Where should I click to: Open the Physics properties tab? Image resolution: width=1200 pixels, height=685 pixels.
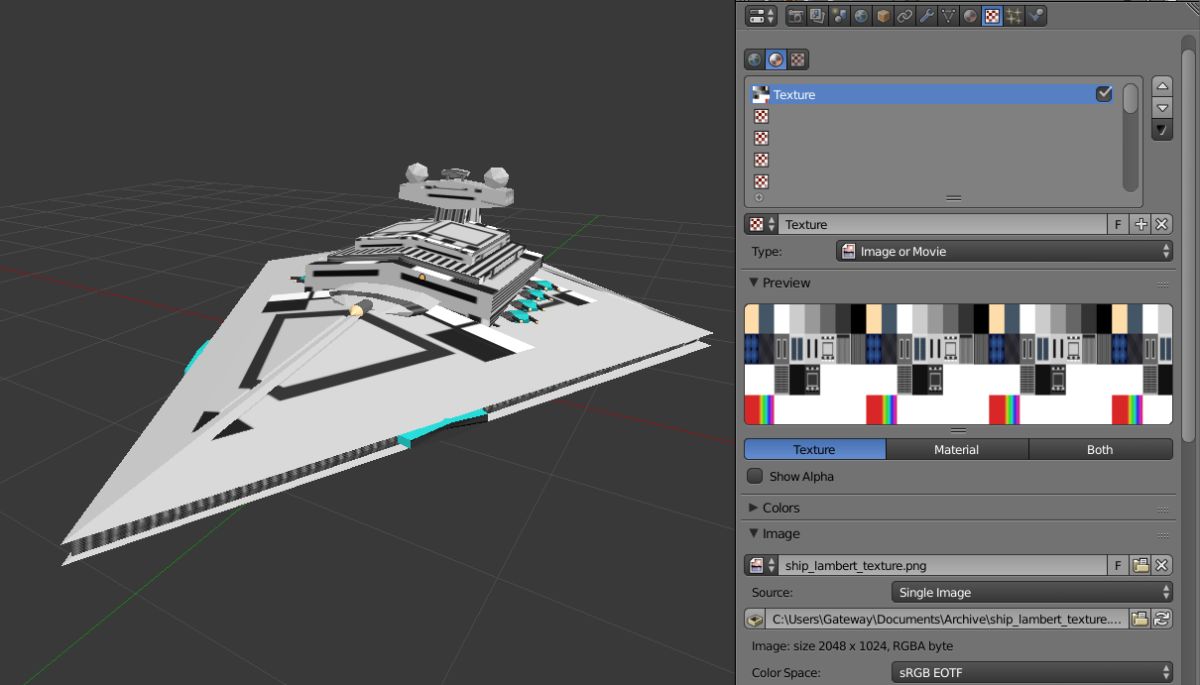click(1036, 15)
